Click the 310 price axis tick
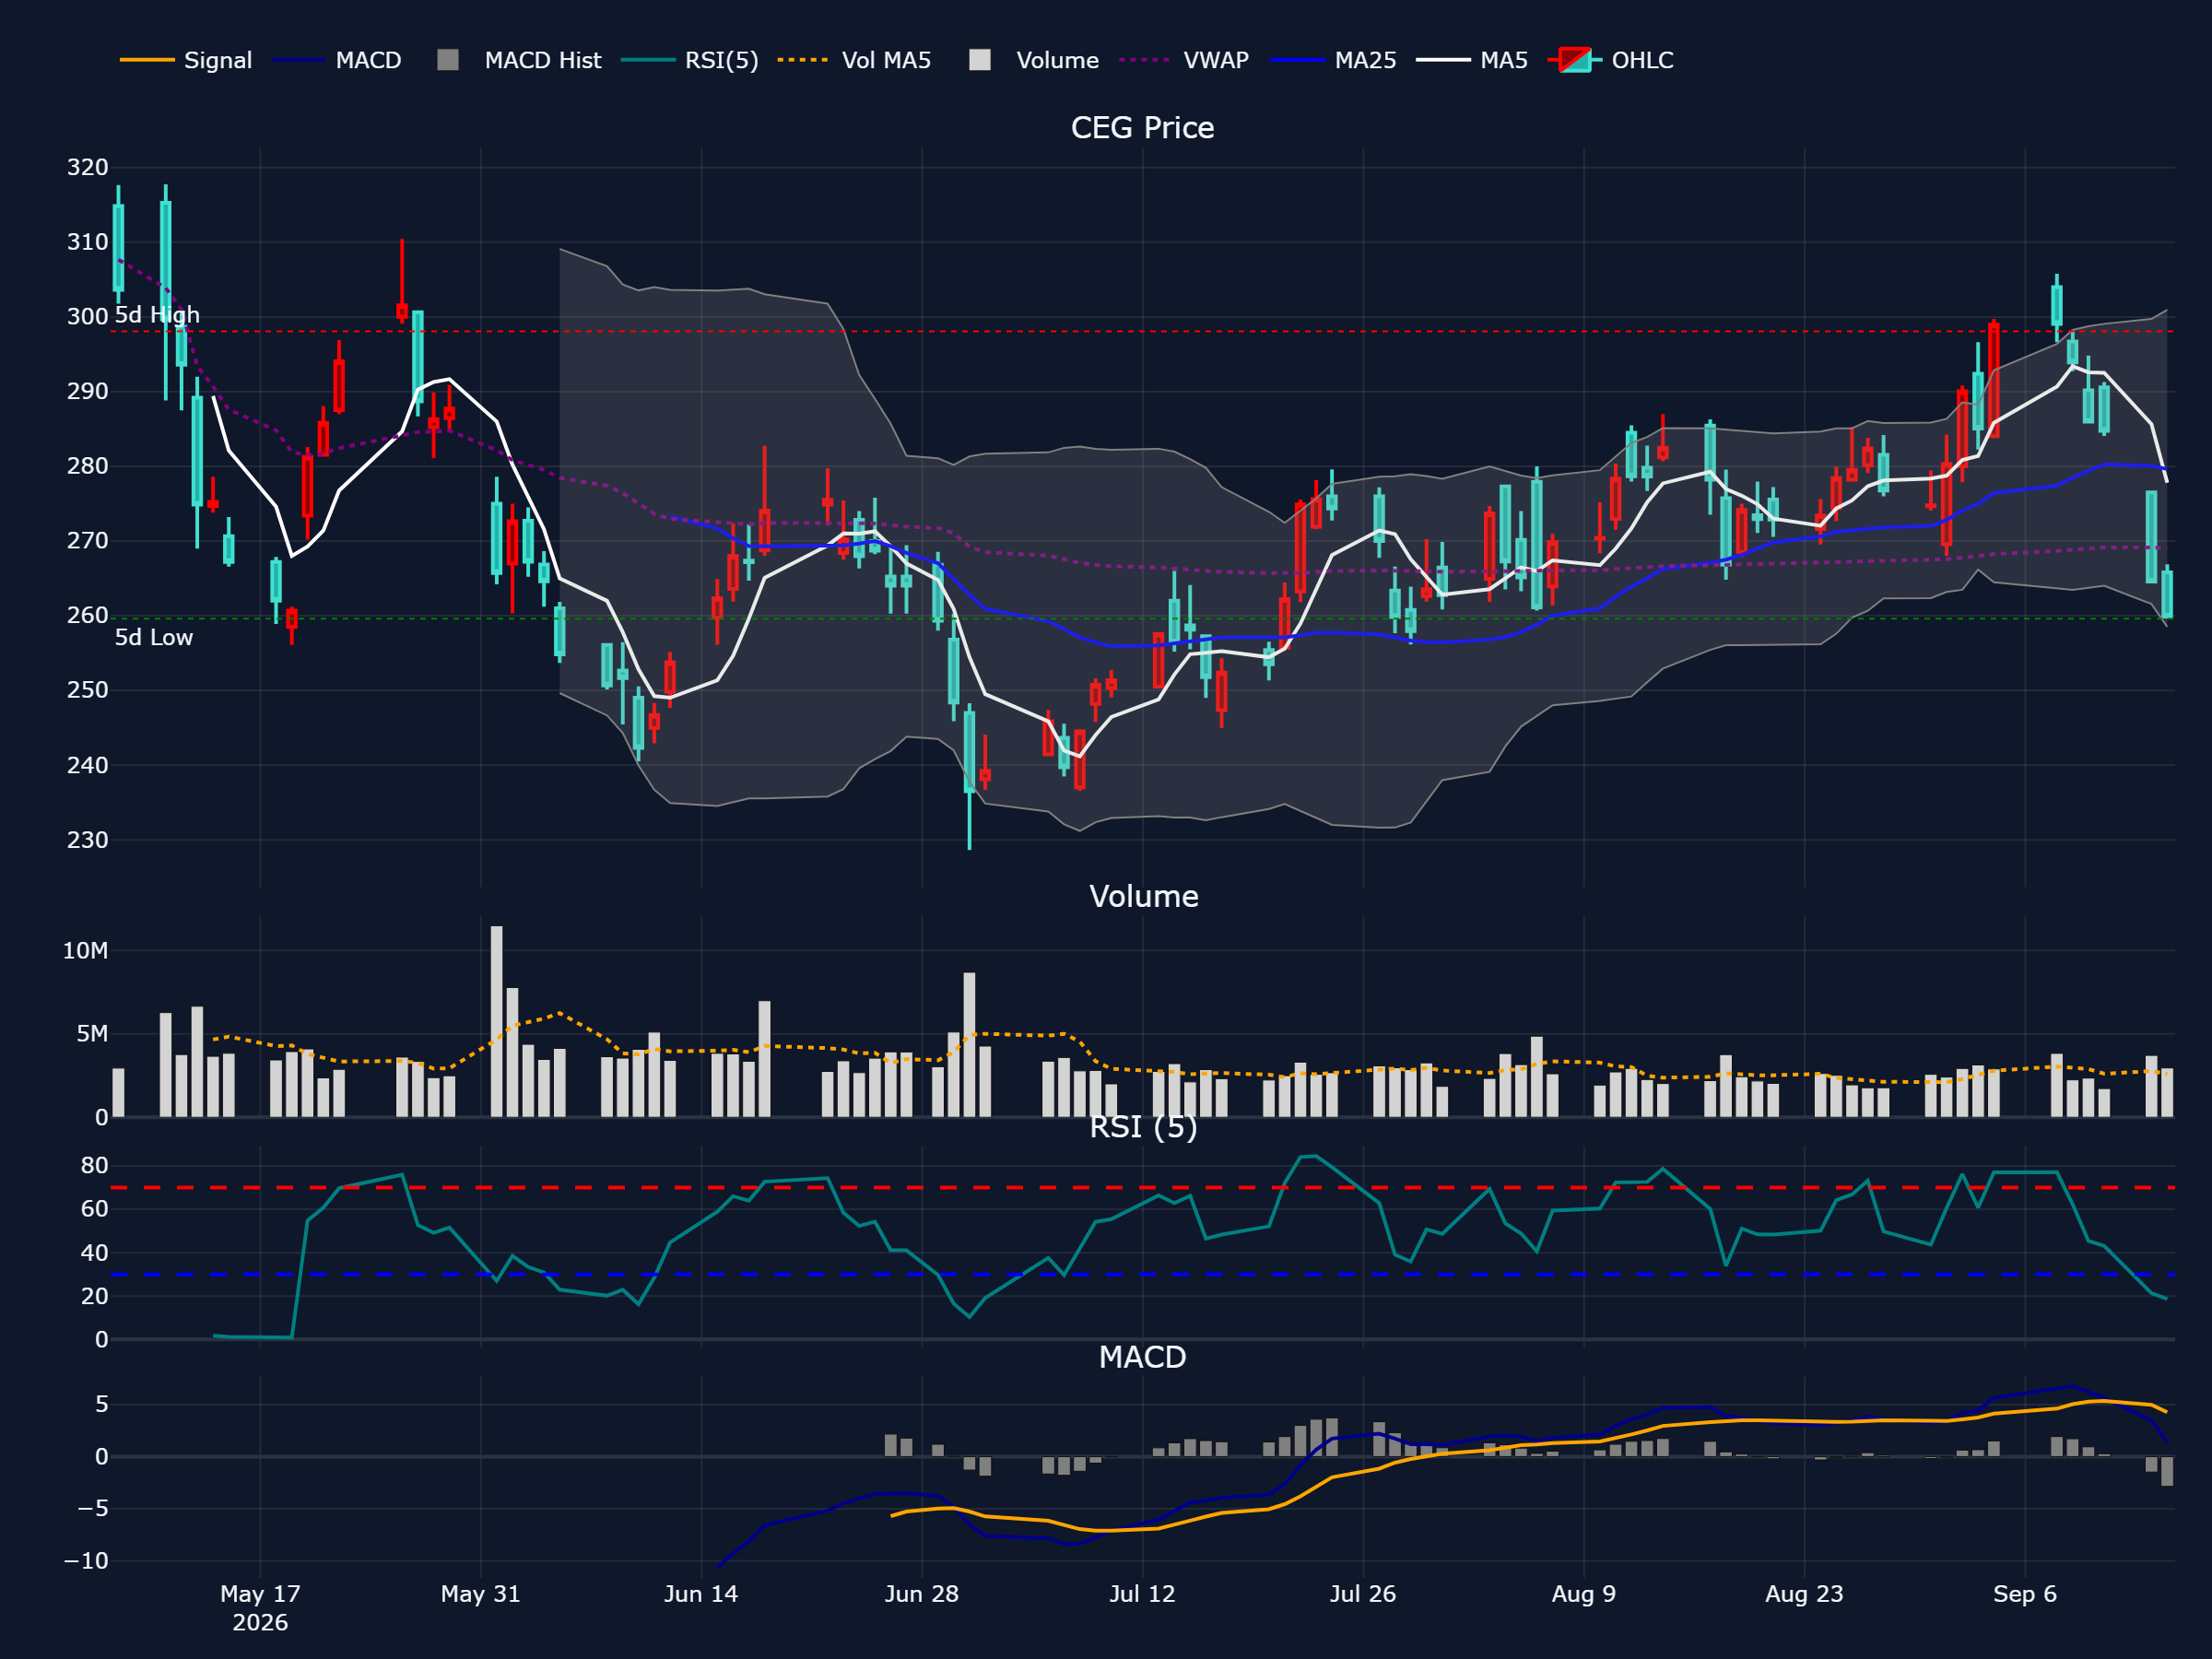 coord(88,242)
